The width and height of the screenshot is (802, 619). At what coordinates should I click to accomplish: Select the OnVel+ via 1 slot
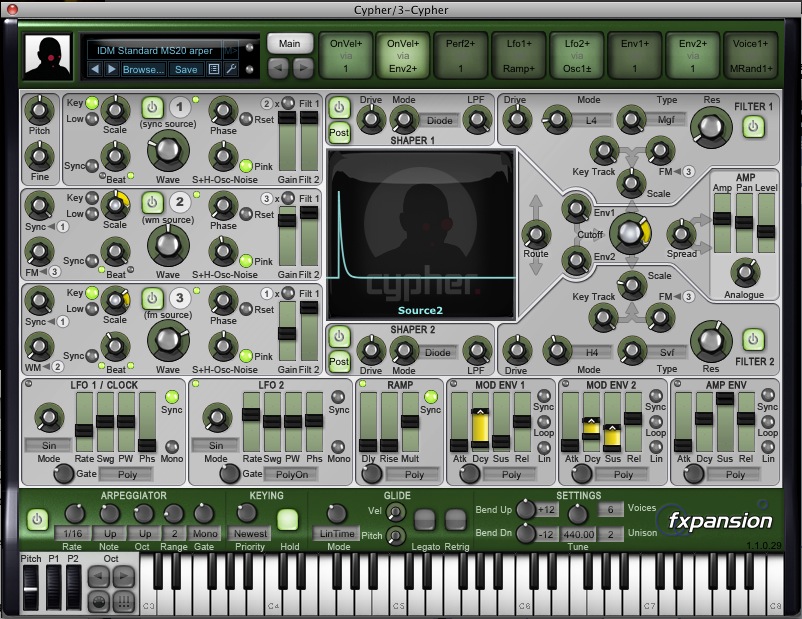(x=346, y=56)
